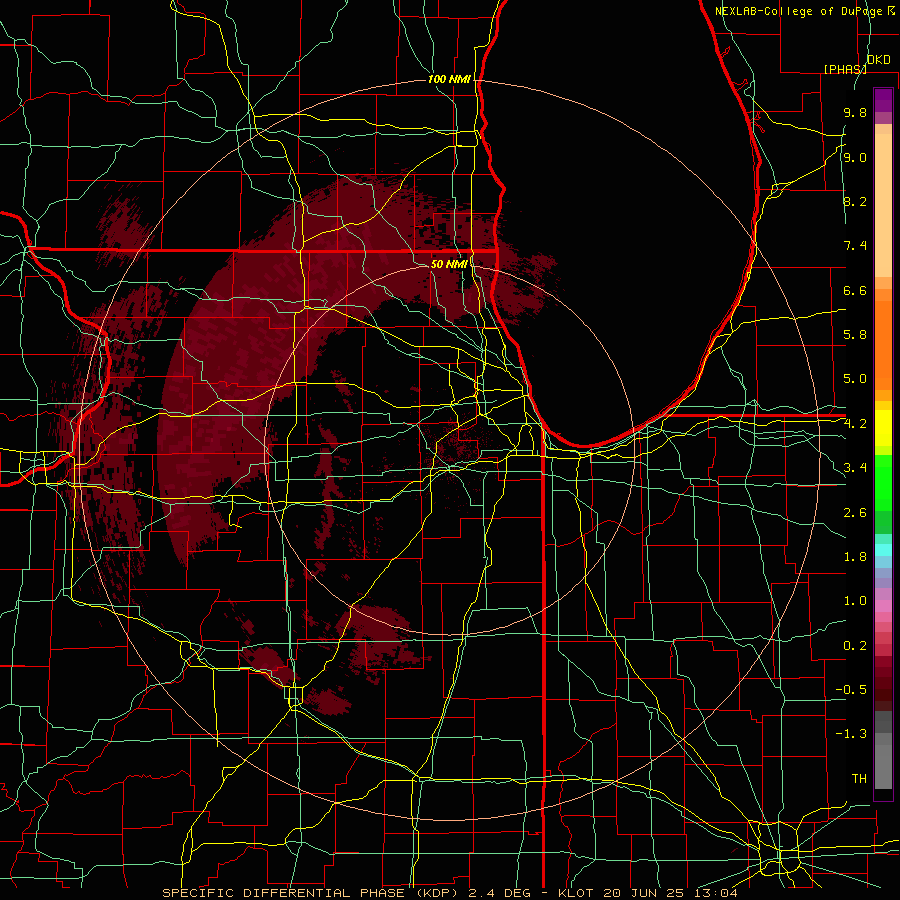Select the 5.0 scale value

pos(855,379)
